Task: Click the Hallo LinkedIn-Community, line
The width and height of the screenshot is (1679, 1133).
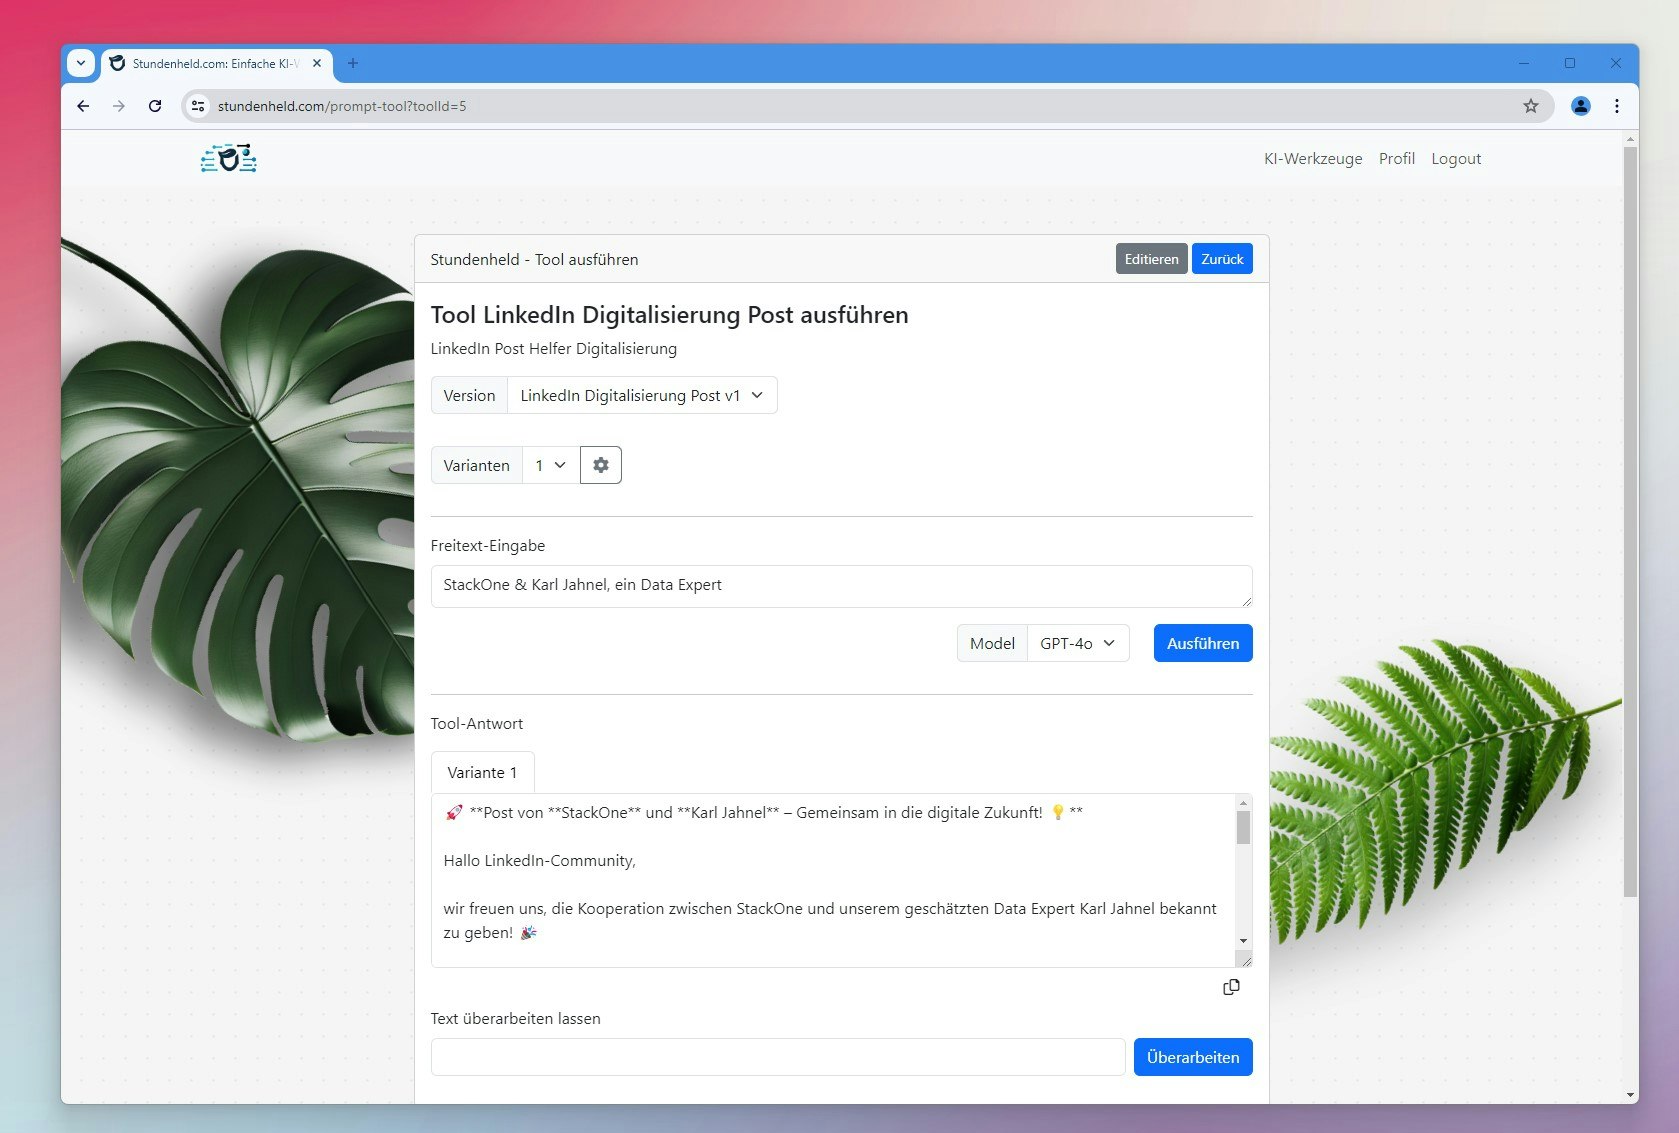Action: coord(539,860)
